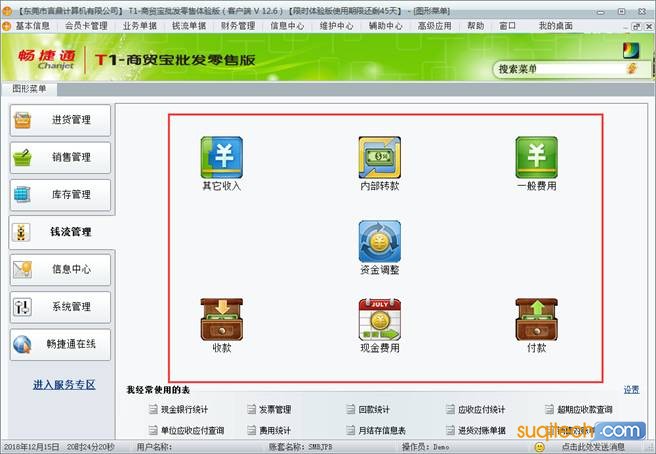Click the document icon beside 发票管理
Screen dimensions: 656x454
point(251,409)
